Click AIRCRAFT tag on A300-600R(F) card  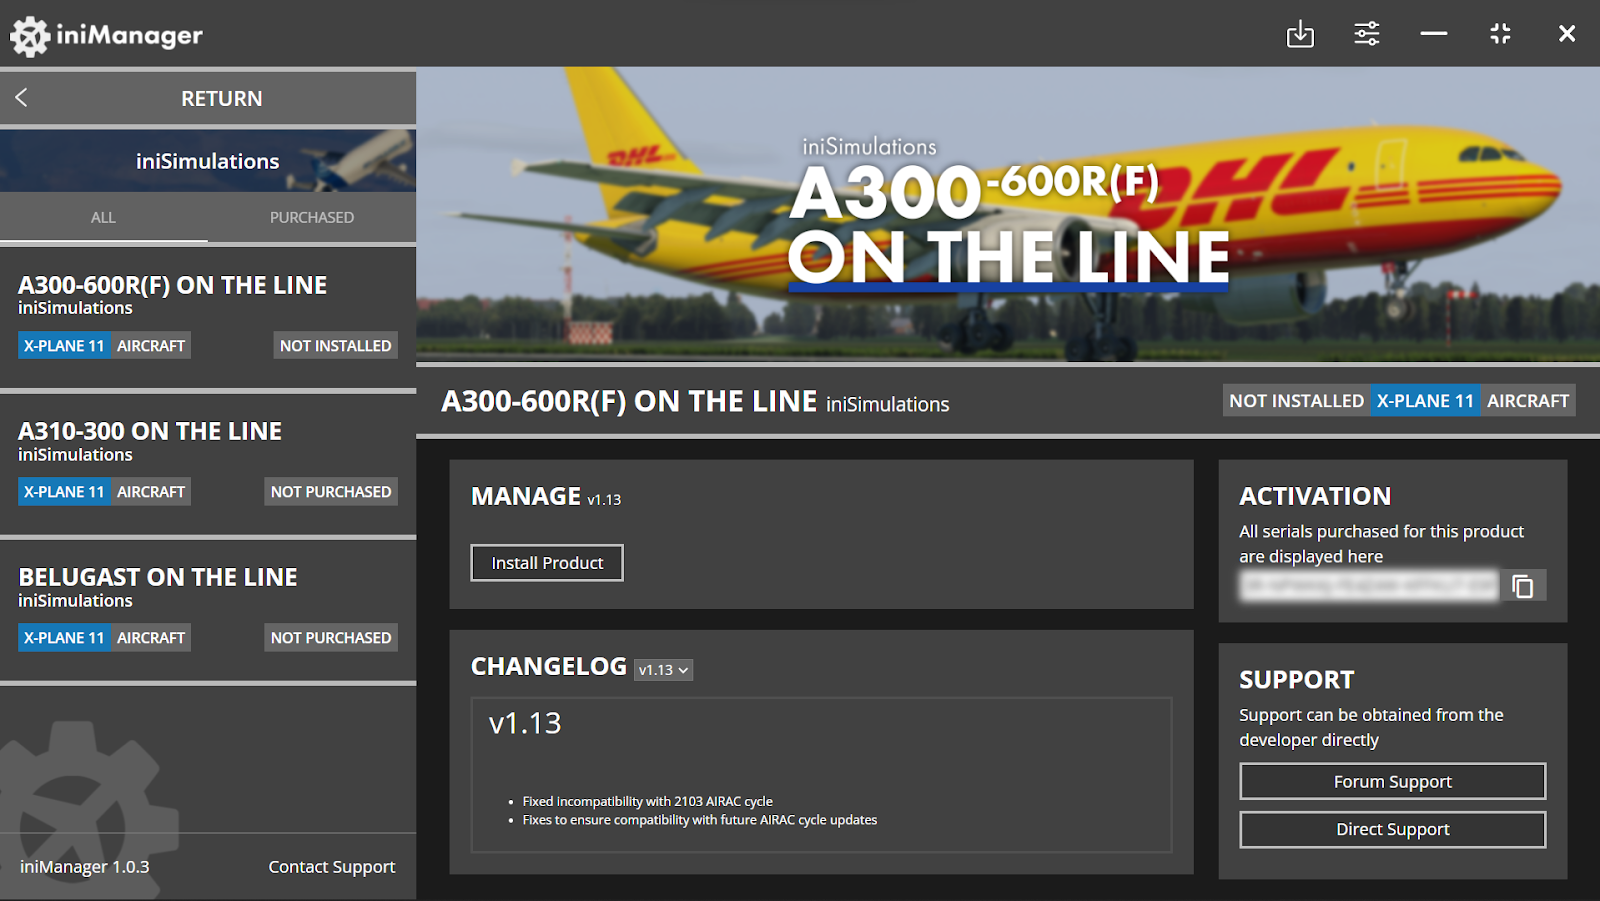[151, 346]
